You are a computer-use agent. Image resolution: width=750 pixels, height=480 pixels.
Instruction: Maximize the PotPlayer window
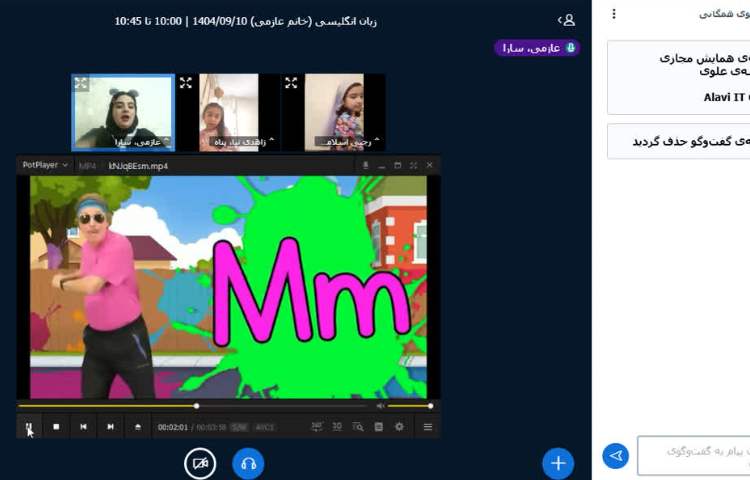[x=397, y=165]
